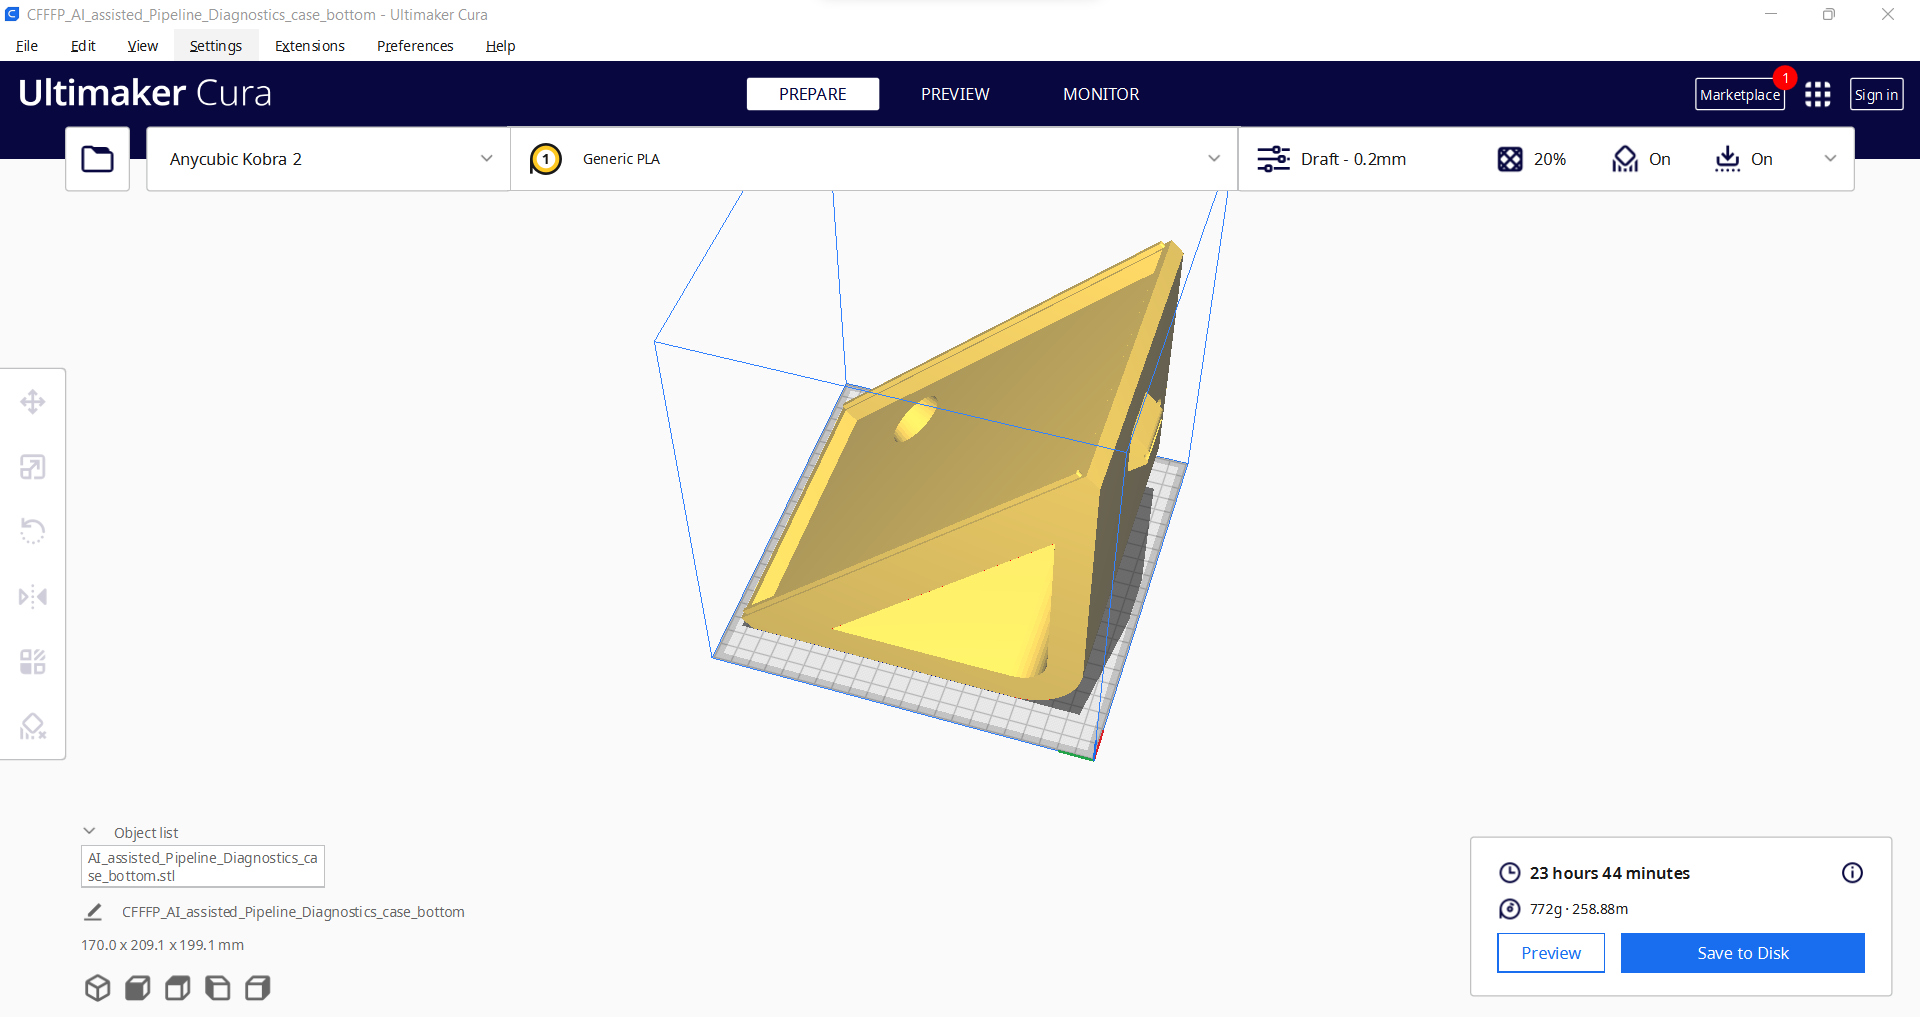Screen dimensions: 1920x1017
Task: Click the Preview button
Action: click(1551, 953)
